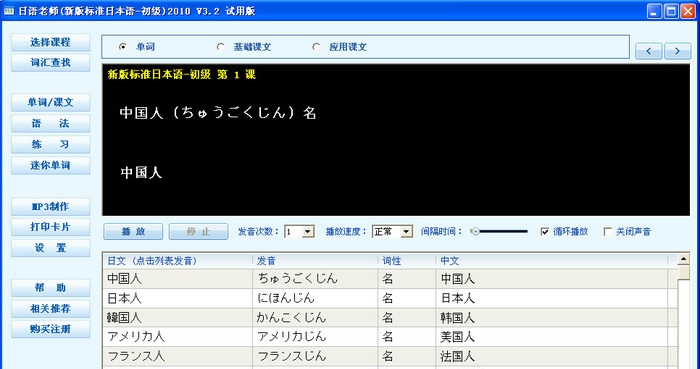Screen dimensions: 700x369
Task: Open 打印卡片 print cards
Action: pos(50,228)
